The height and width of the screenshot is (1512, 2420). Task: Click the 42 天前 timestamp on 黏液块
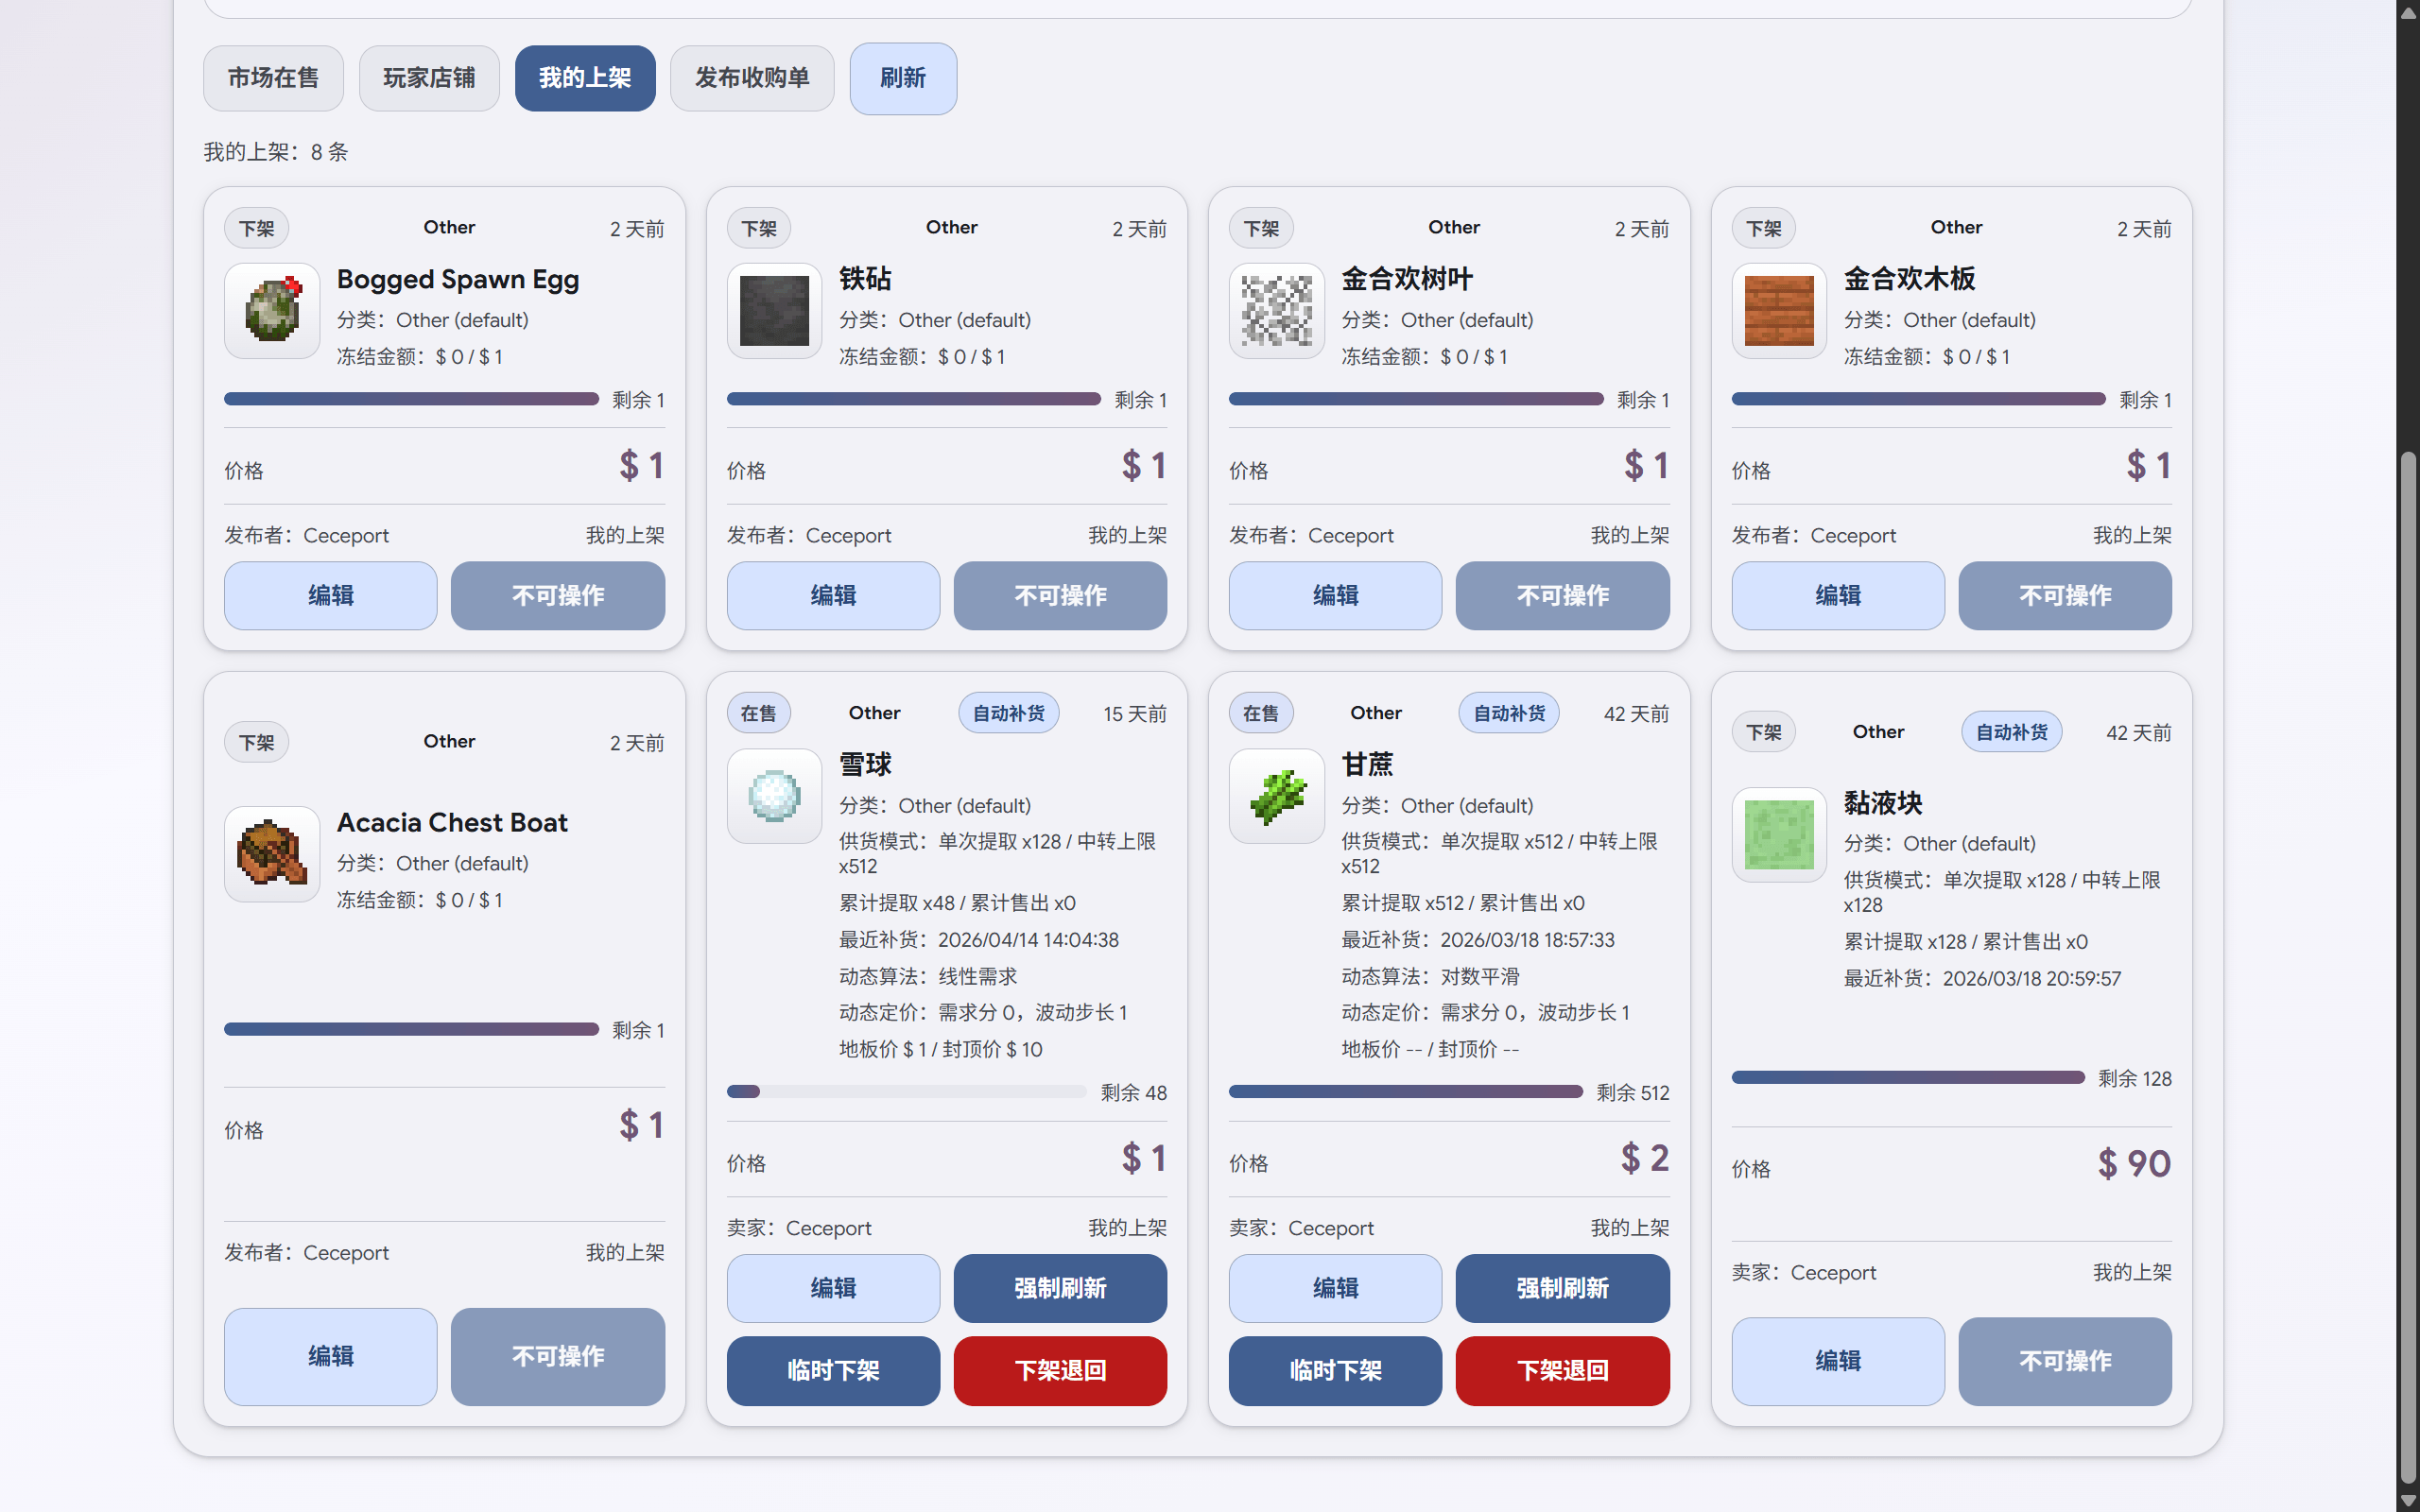(2139, 733)
